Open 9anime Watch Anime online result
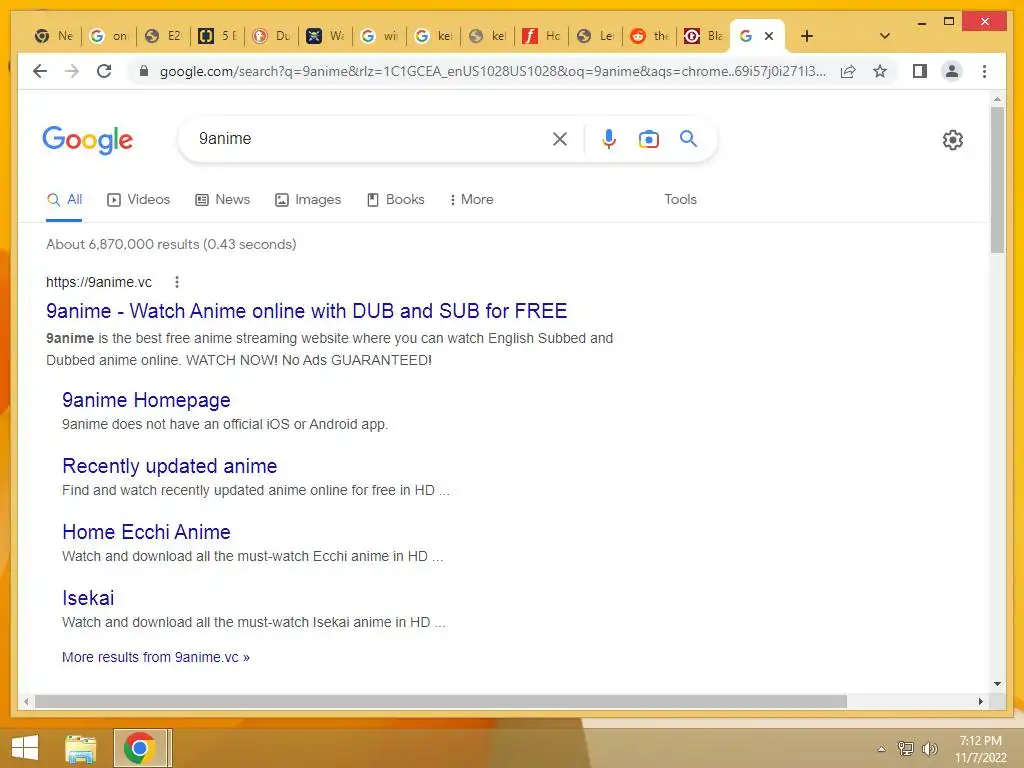This screenshot has height=768, width=1024. [306, 311]
